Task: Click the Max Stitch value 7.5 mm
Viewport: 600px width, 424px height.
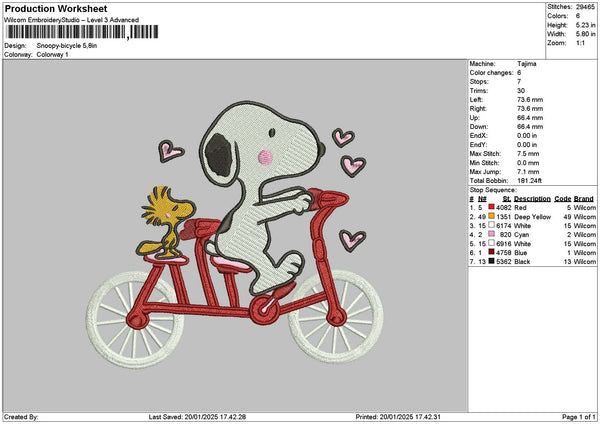Action: pos(528,153)
